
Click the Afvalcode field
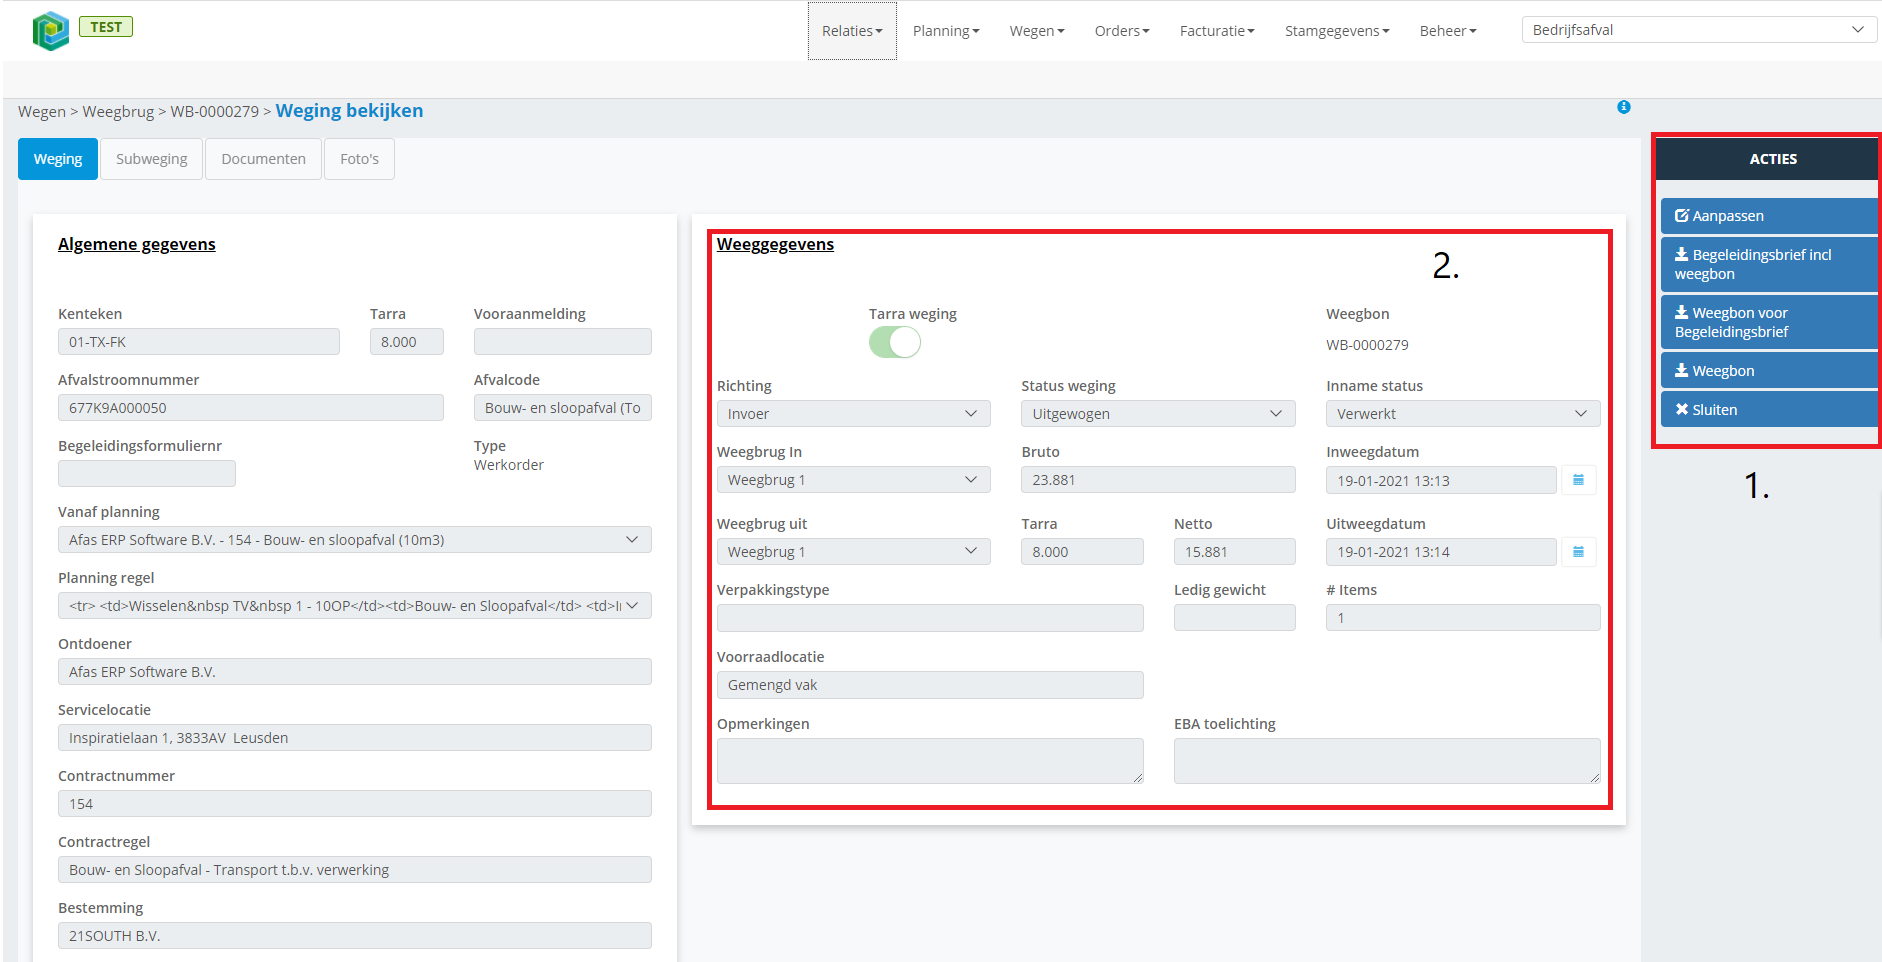point(563,408)
